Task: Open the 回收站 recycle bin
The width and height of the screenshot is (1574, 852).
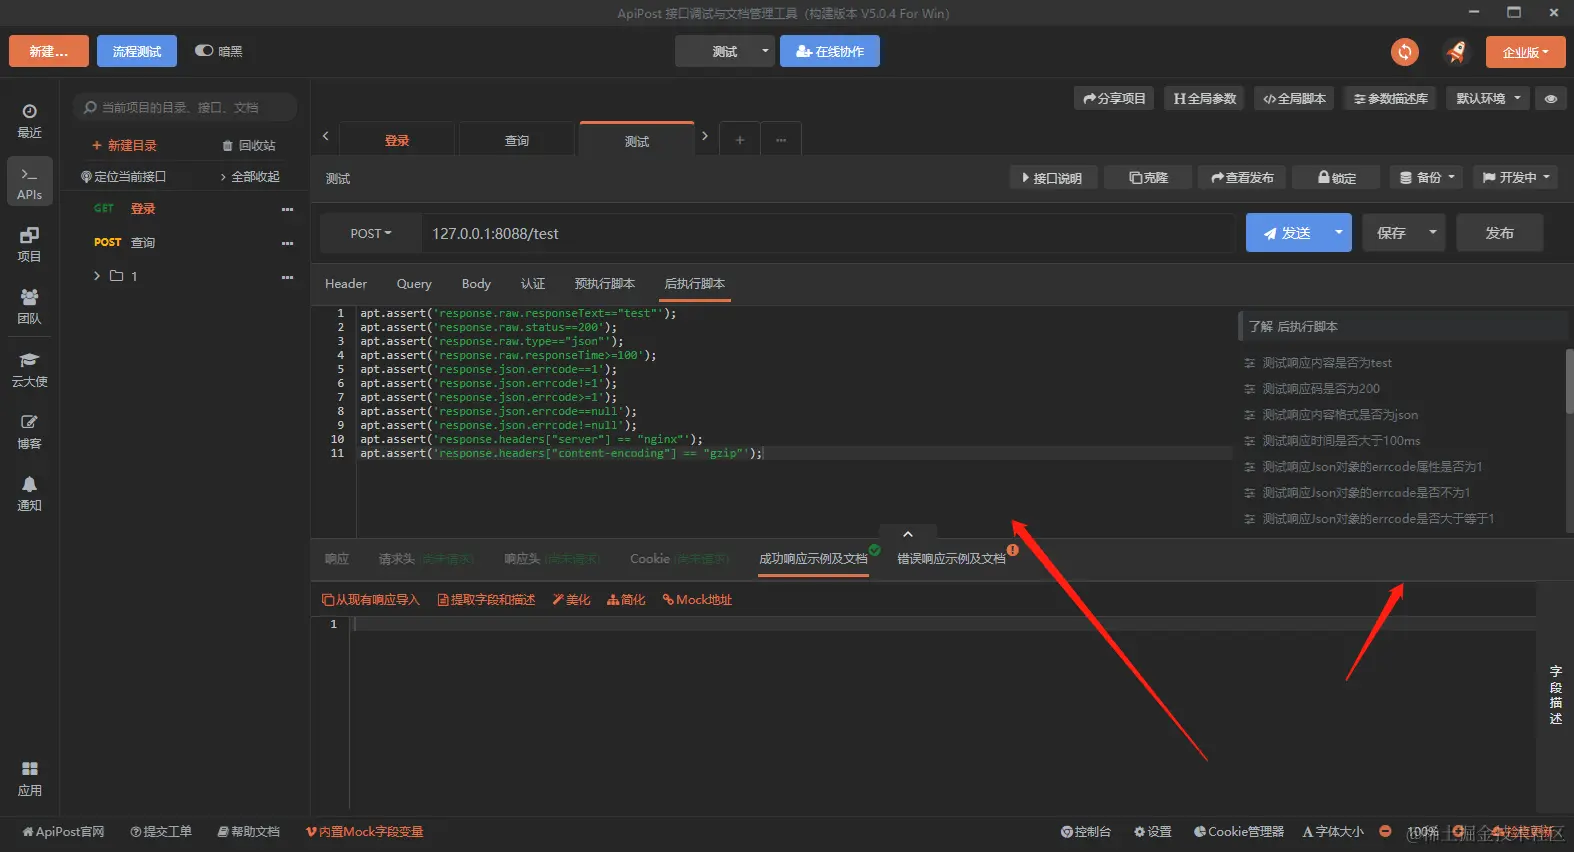Action: pos(249,146)
